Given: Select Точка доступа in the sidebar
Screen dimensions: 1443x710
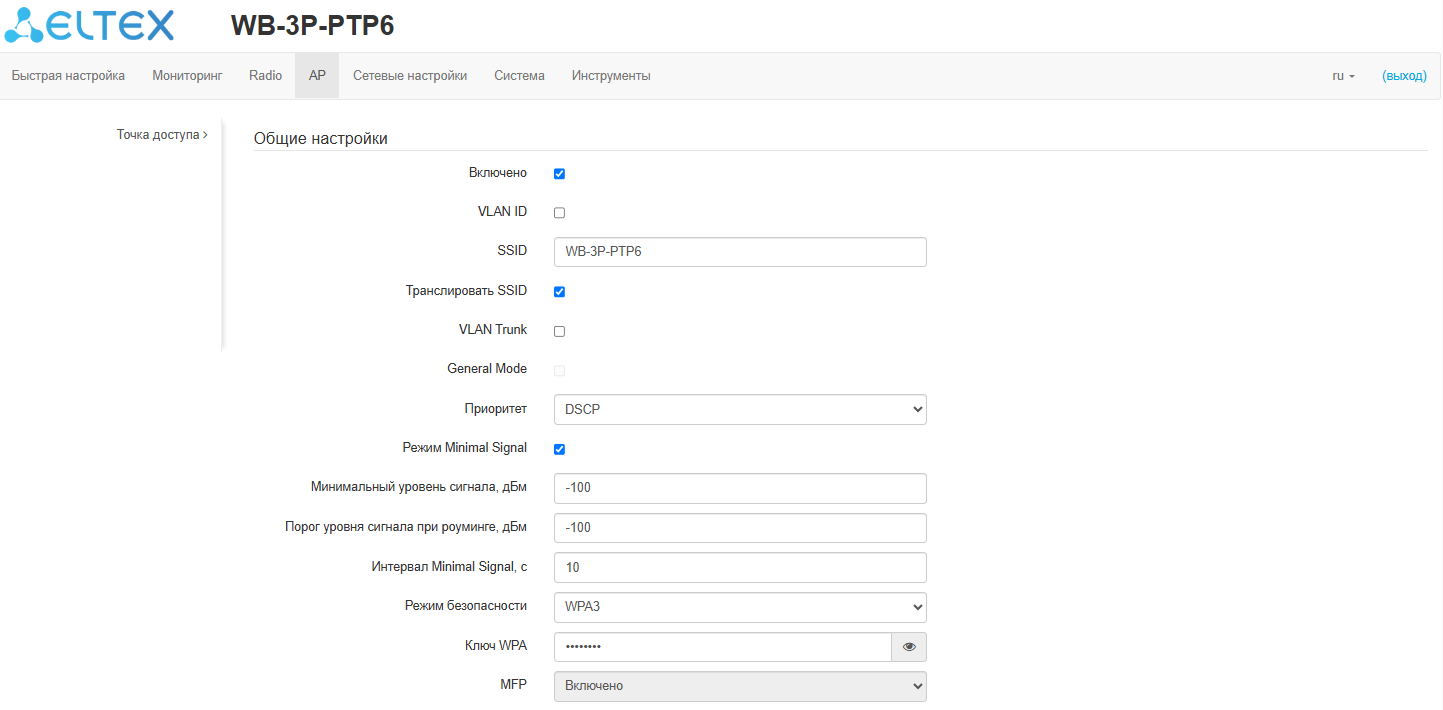Looking at the screenshot, I should [161, 134].
